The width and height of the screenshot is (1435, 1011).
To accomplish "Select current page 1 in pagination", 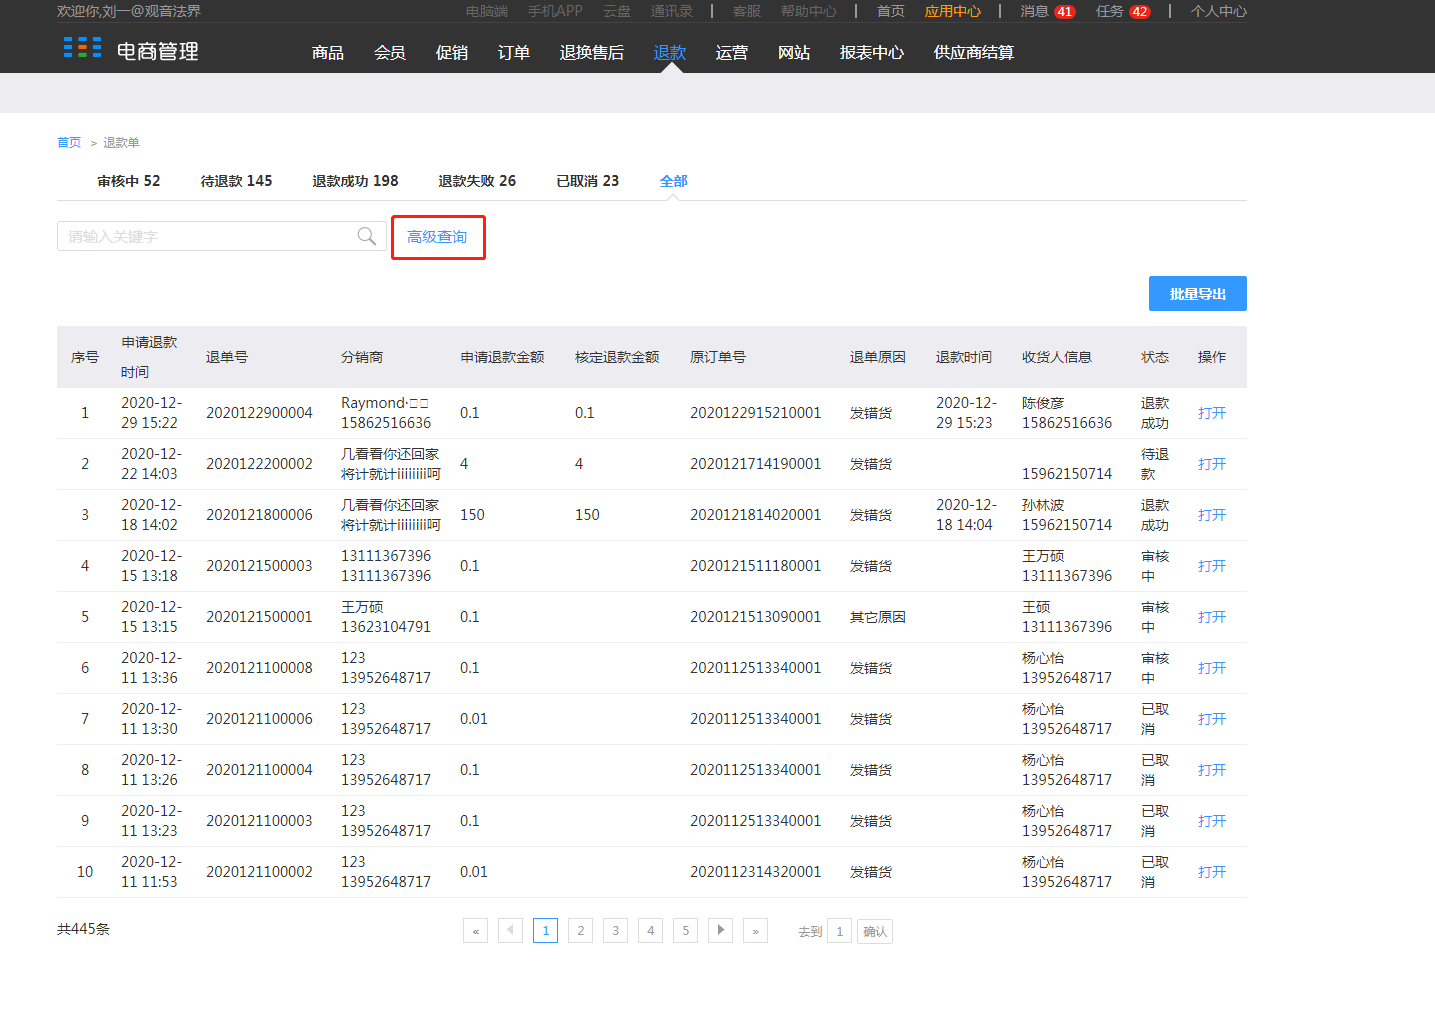I will tap(545, 931).
